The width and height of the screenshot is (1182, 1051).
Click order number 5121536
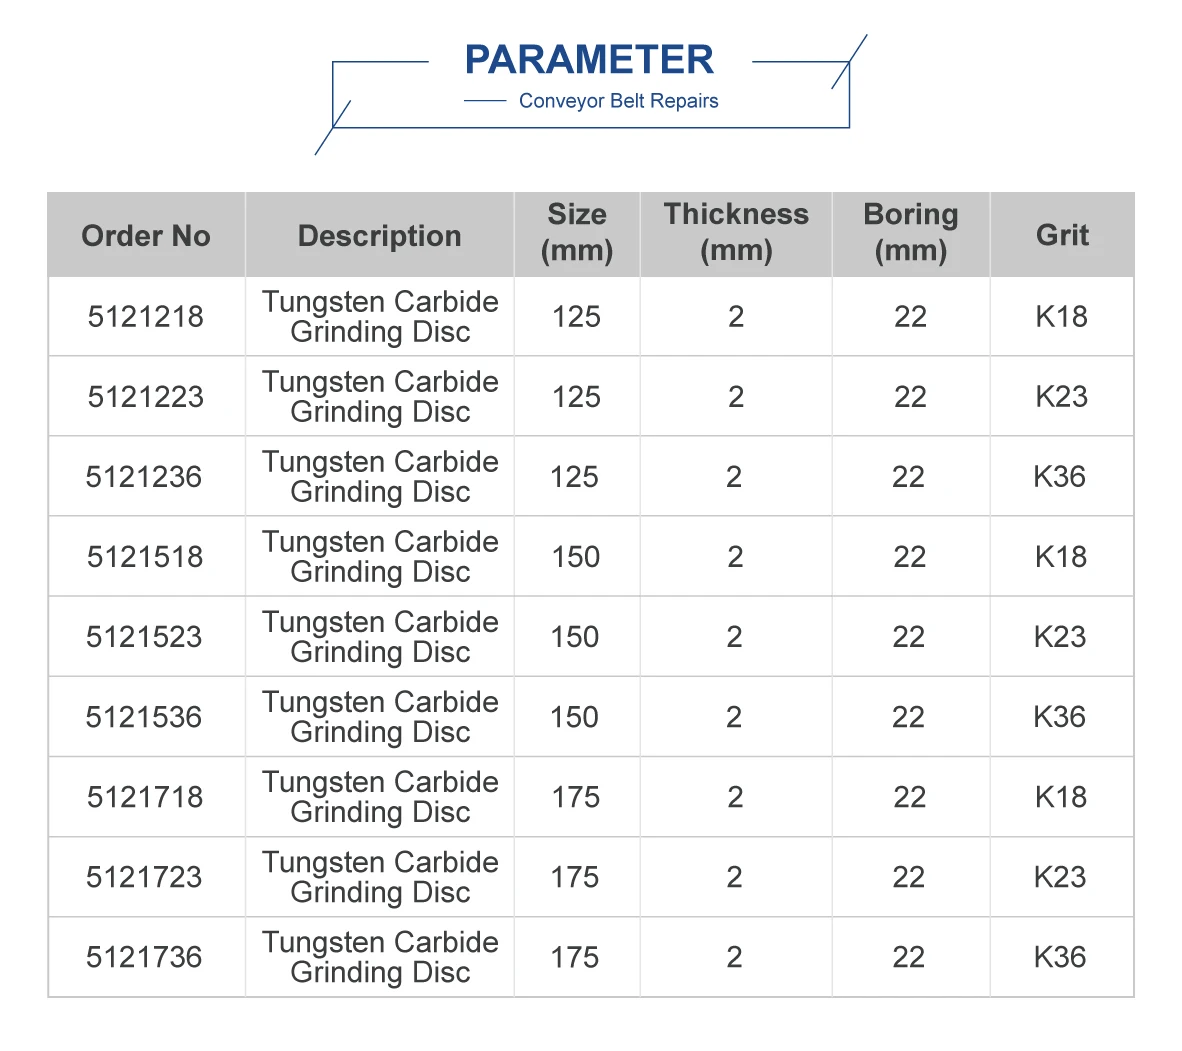coord(144,717)
